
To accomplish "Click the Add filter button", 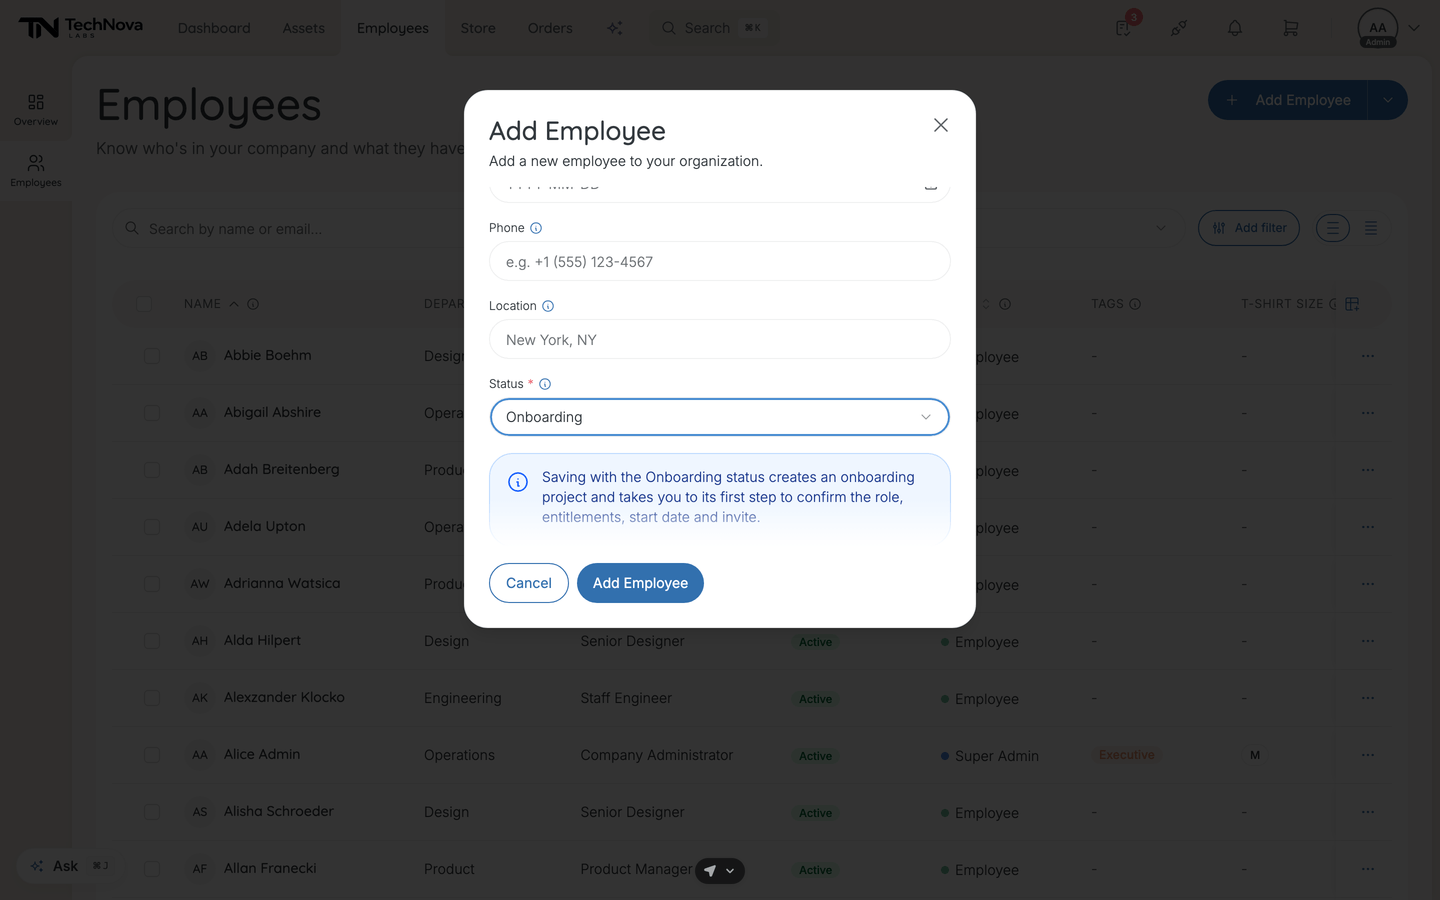I will click(1249, 228).
